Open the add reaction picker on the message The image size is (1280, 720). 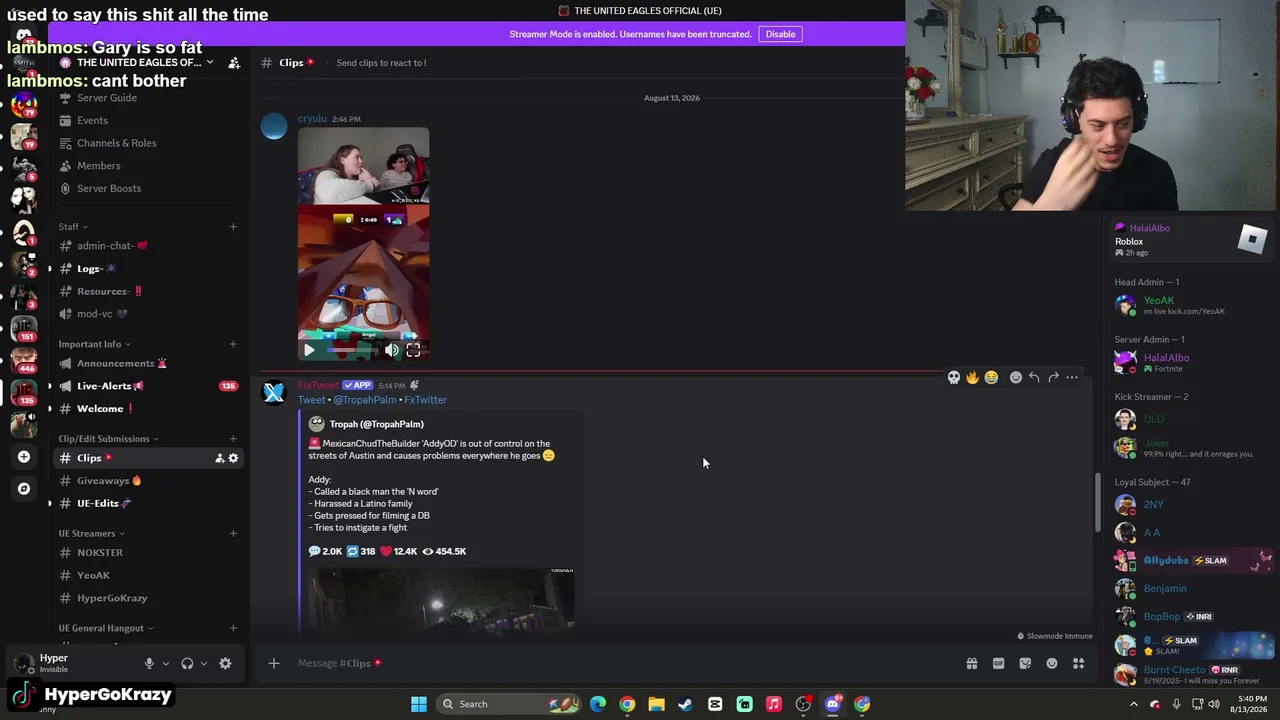point(1015,377)
